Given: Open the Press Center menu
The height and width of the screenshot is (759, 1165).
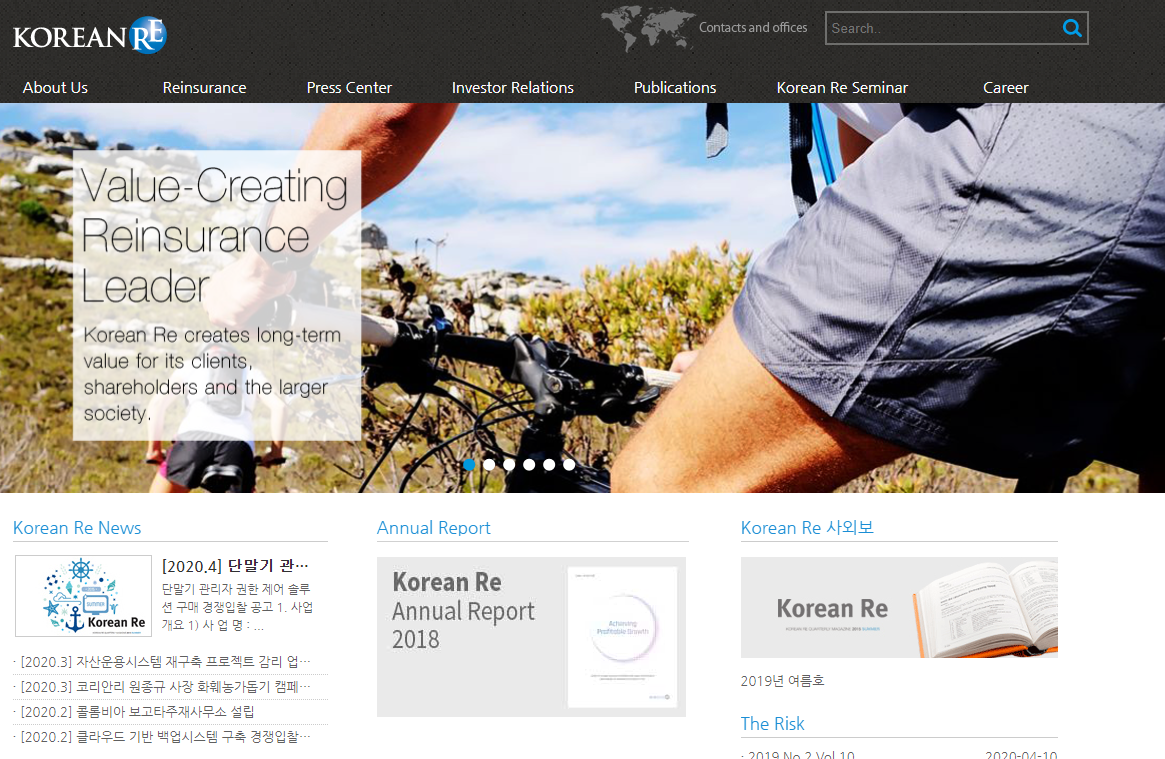Looking at the screenshot, I should pyautogui.click(x=349, y=88).
